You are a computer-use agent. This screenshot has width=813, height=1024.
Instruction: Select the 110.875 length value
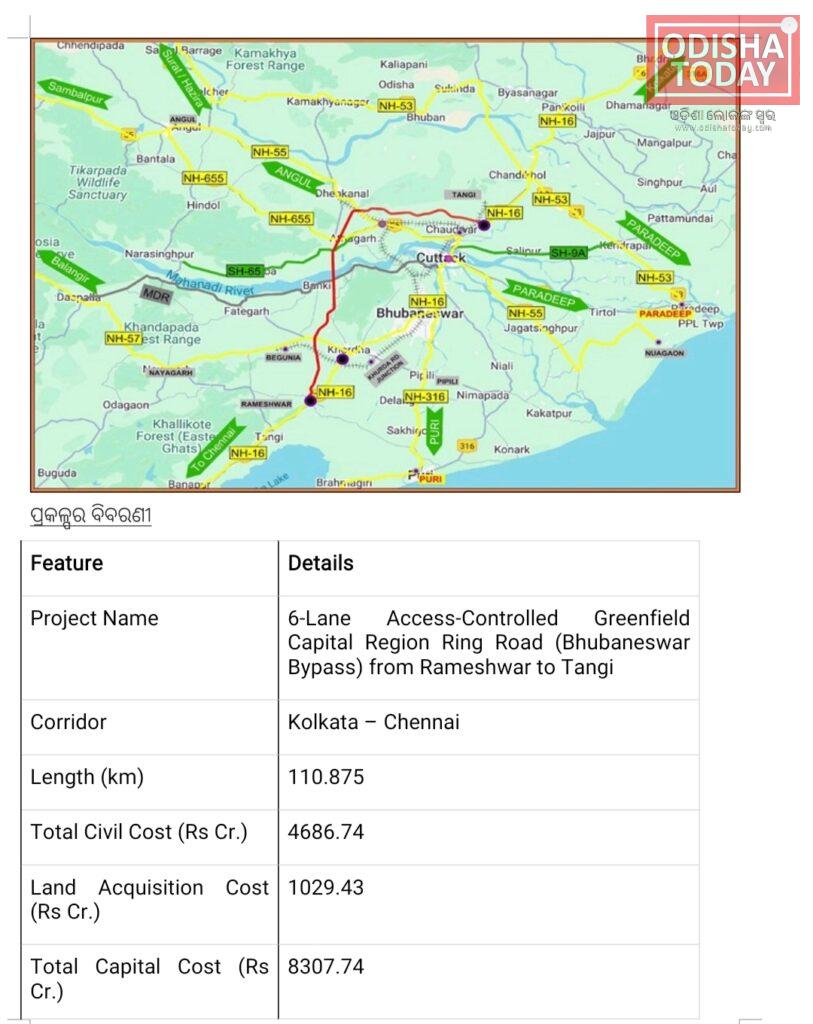point(326,777)
